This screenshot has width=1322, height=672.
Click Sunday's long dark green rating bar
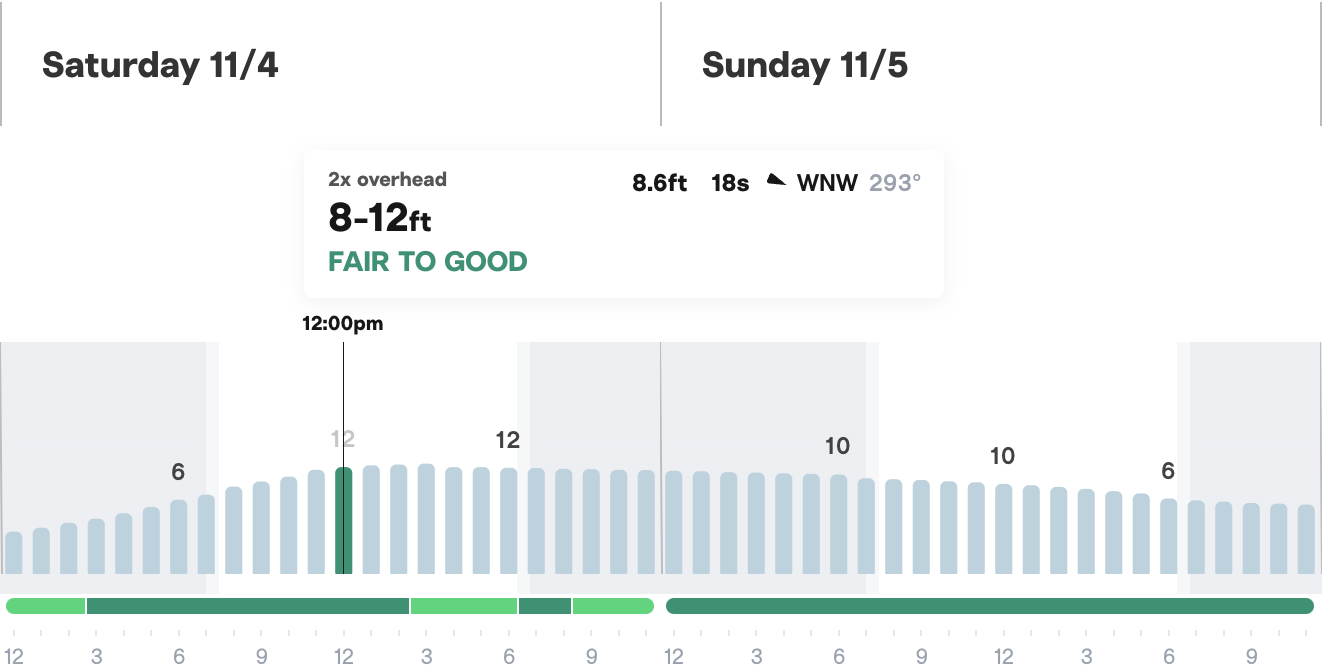pos(989,606)
